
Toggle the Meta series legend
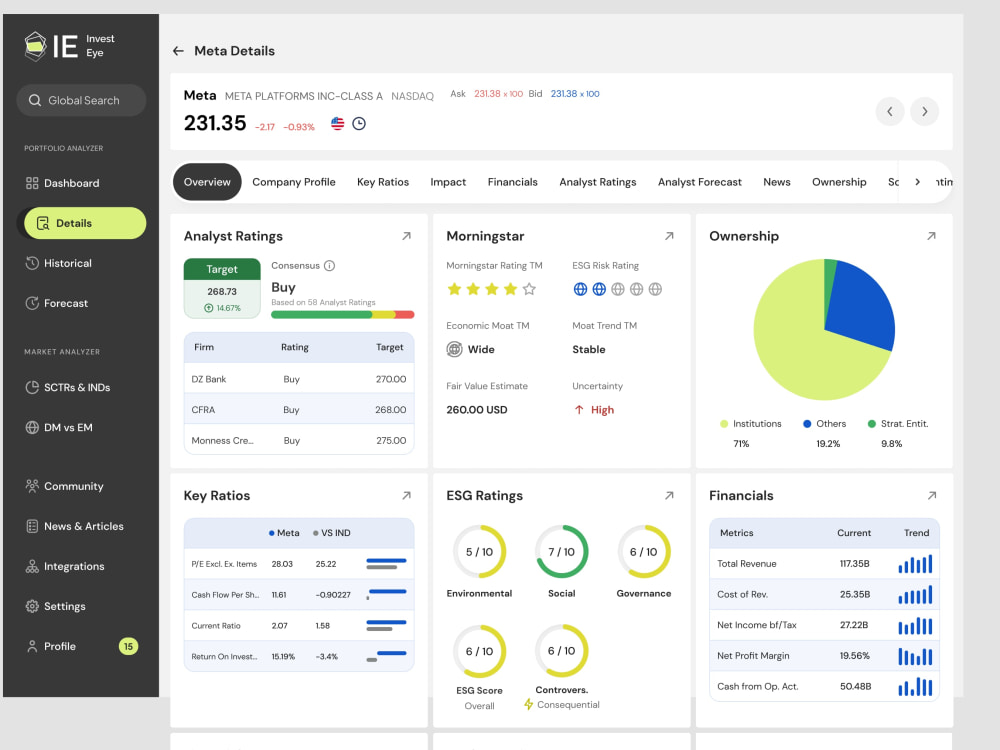(284, 533)
